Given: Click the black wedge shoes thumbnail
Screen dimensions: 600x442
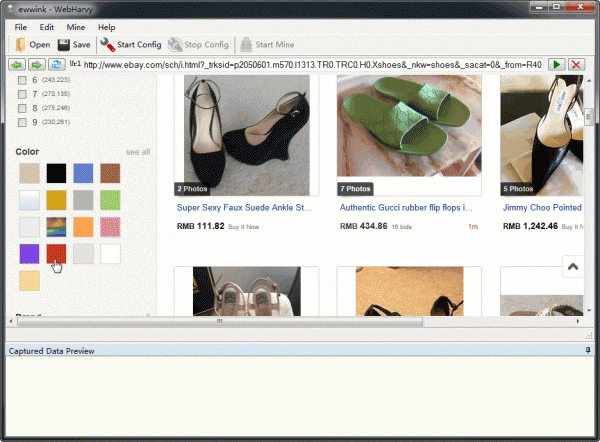Looking at the screenshot, I should click(247, 135).
